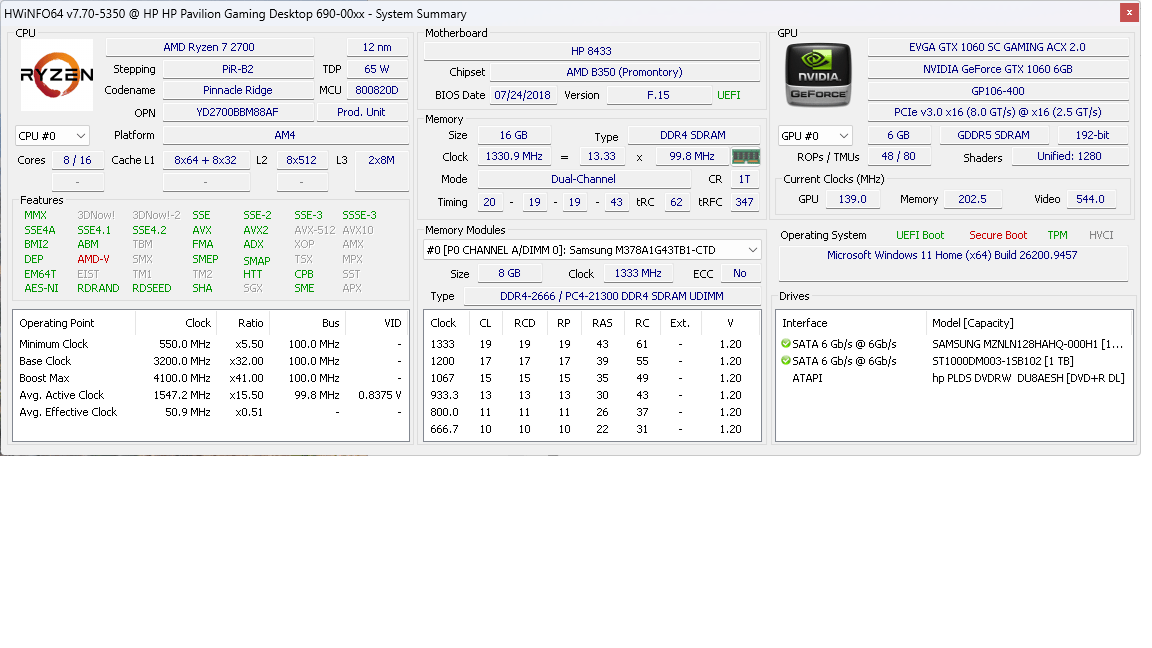Screen dimensions: 1152x648
Task: Click the 8x64 + 8x32 L1 cache value
Action: click(x=206, y=160)
